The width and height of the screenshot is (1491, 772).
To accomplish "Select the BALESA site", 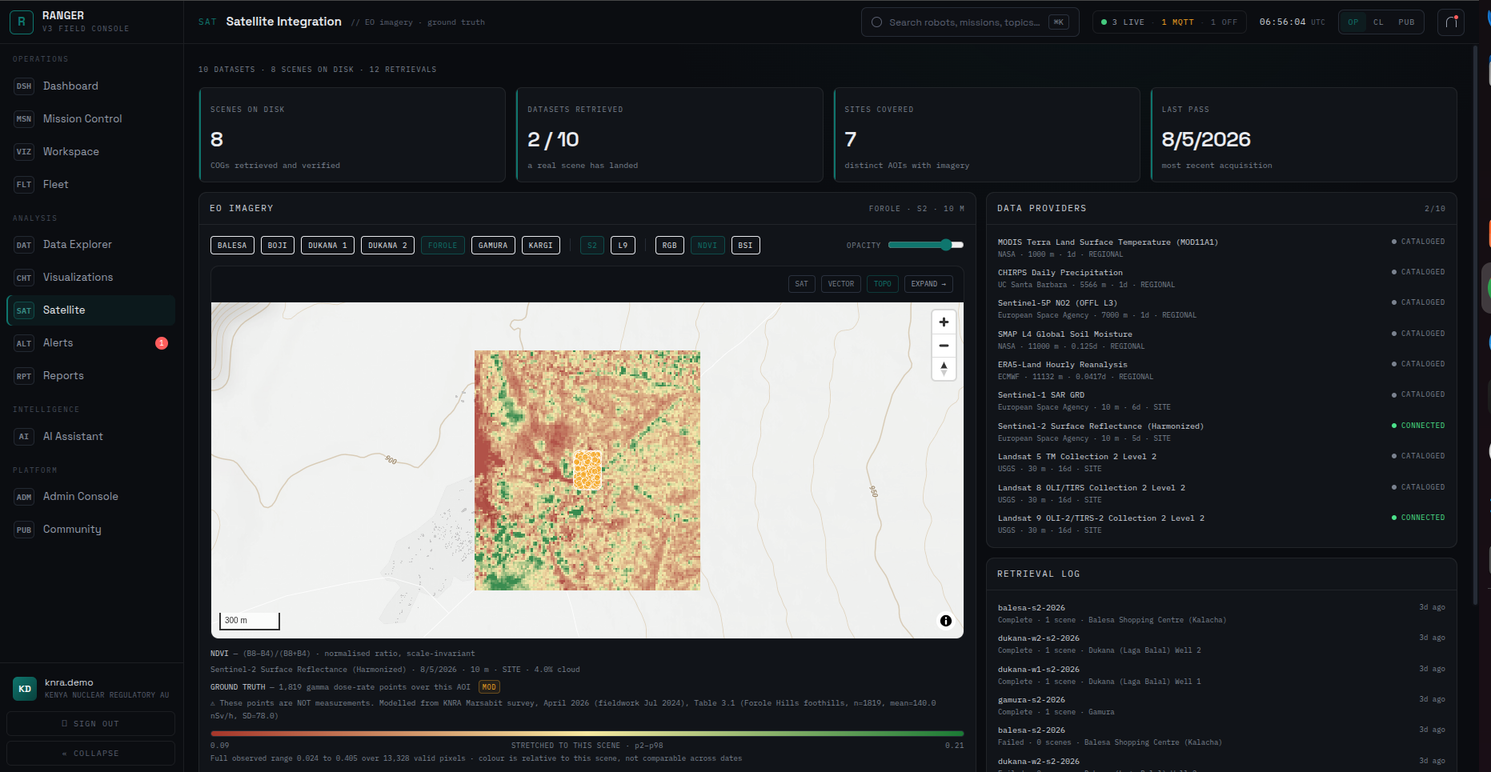I will (232, 245).
